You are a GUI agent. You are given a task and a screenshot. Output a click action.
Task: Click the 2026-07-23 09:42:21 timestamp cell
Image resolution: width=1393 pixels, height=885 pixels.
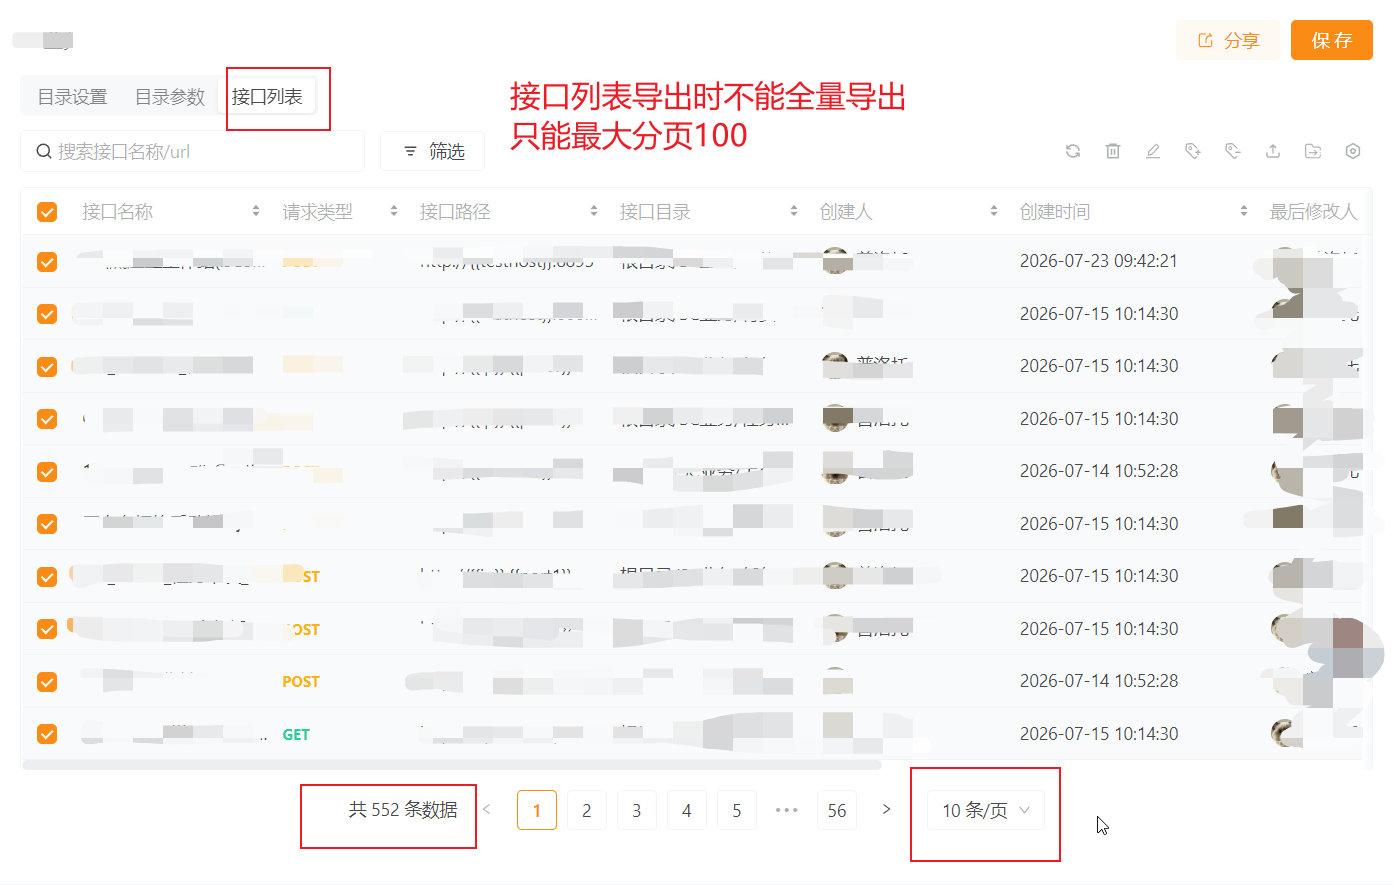pos(1099,261)
